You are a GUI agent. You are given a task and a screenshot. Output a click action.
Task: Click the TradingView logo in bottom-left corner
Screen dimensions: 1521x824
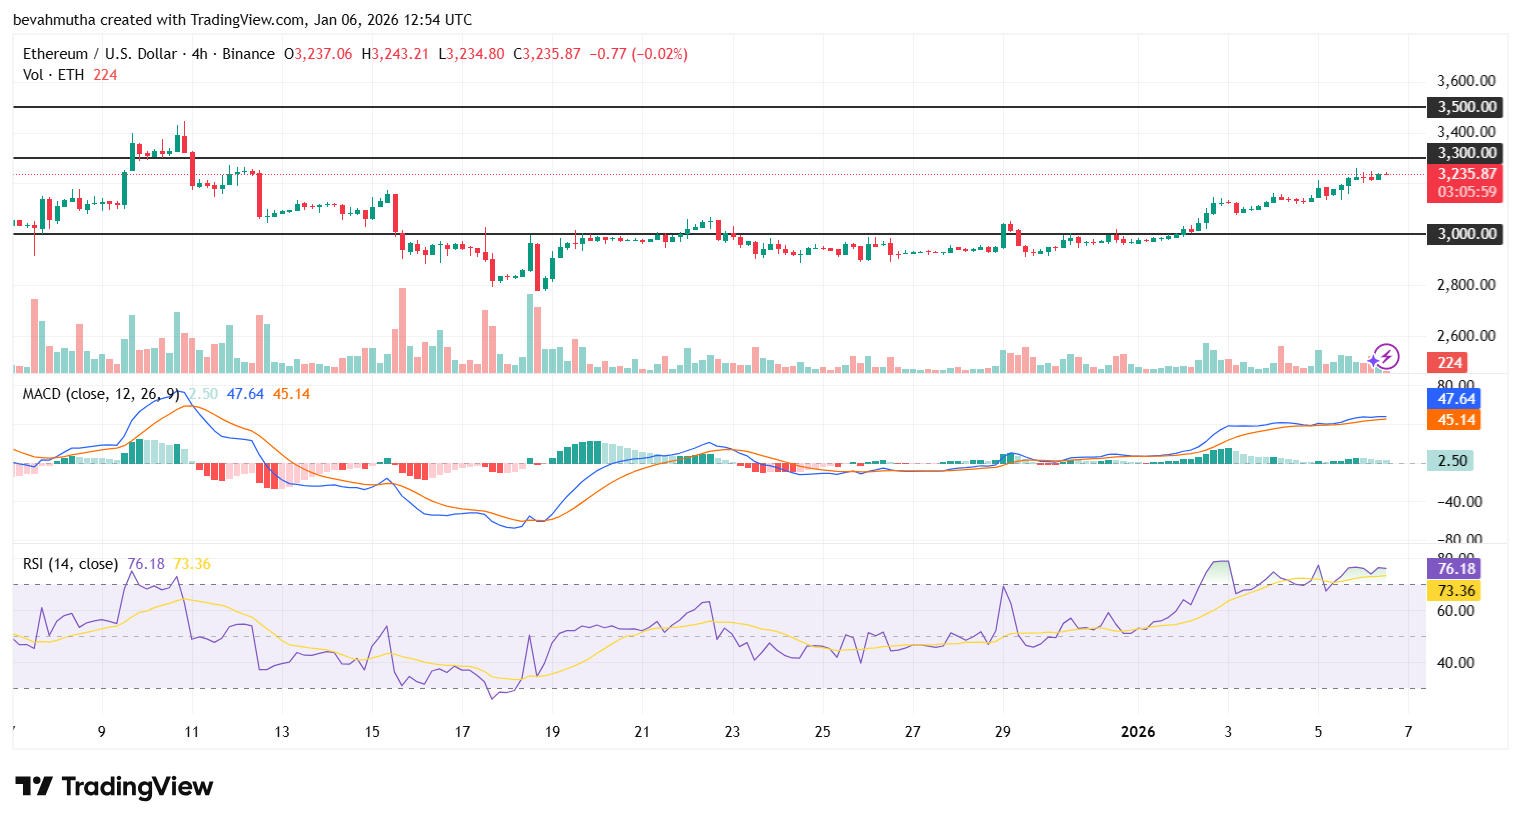(x=113, y=788)
